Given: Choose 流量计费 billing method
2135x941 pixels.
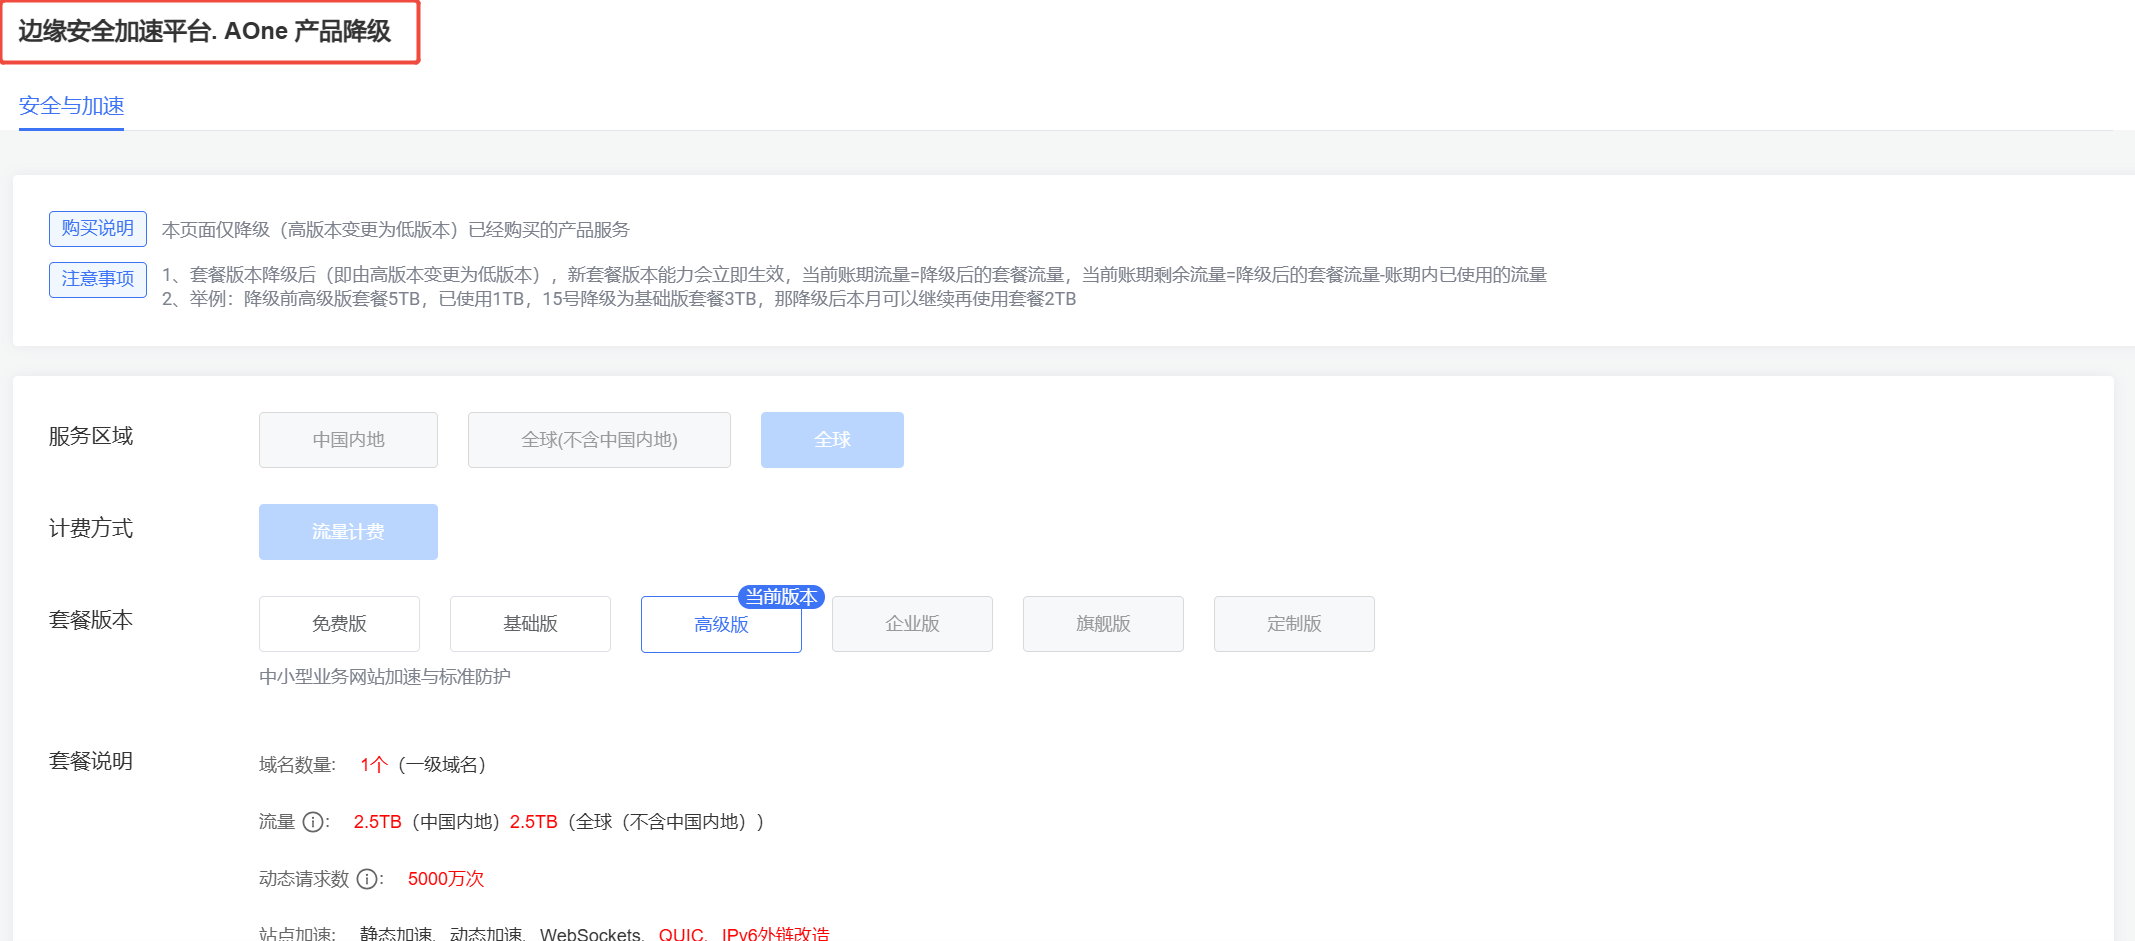Looking at the screenshot, I should (x=348, y=532).
